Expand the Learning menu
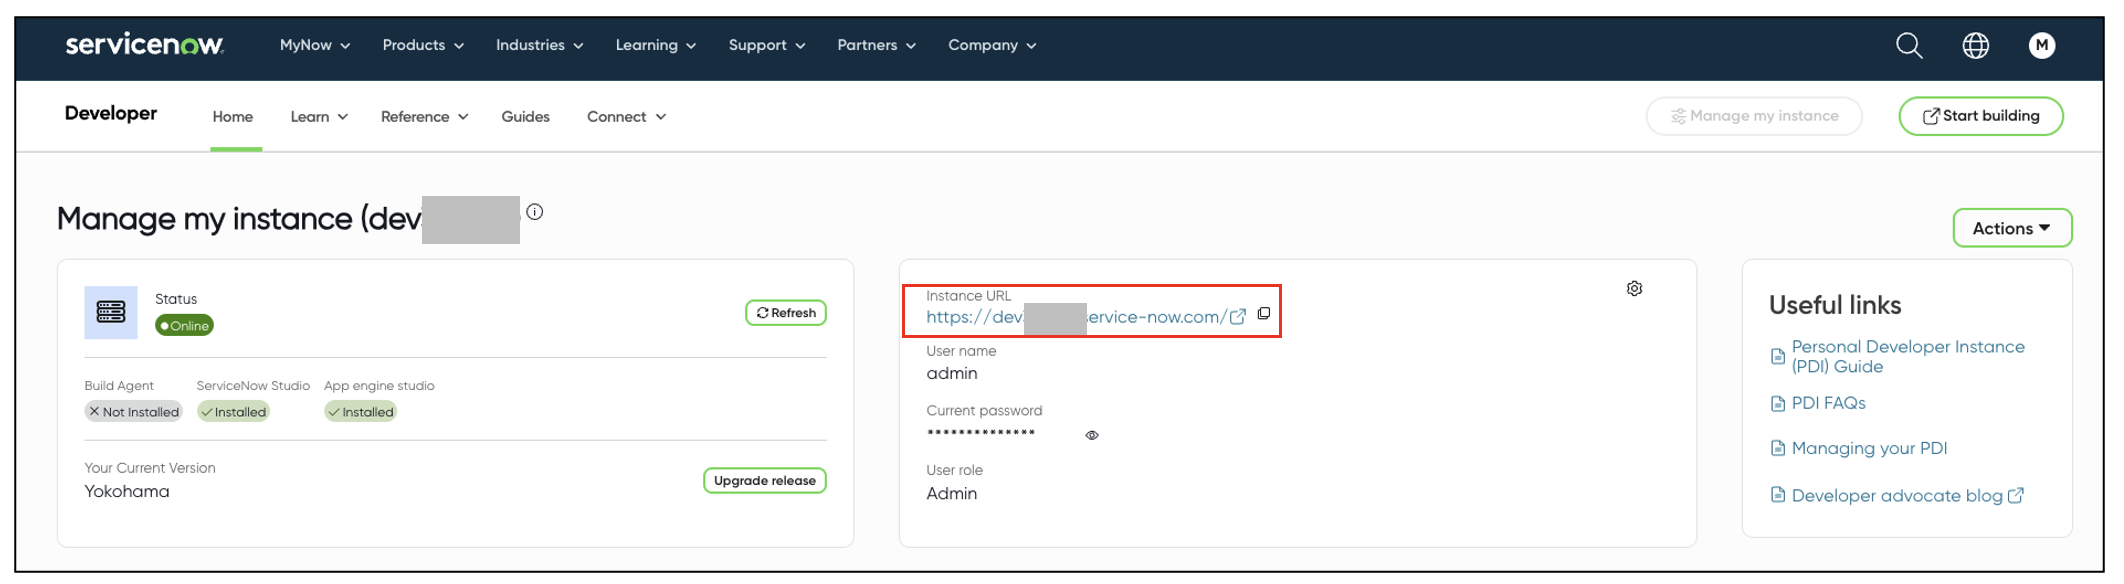The height and width of the screenshot is (584, 2124). 656,45
